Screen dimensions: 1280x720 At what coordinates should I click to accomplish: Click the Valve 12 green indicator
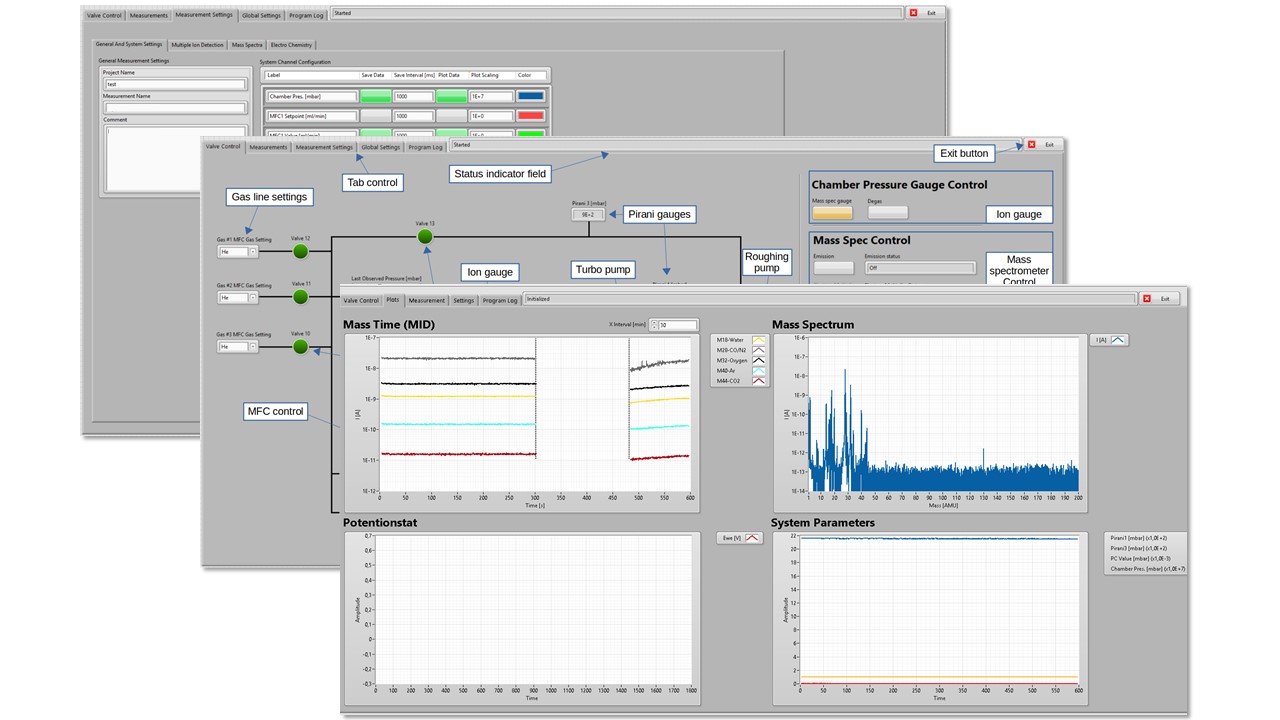coord(300,251)
